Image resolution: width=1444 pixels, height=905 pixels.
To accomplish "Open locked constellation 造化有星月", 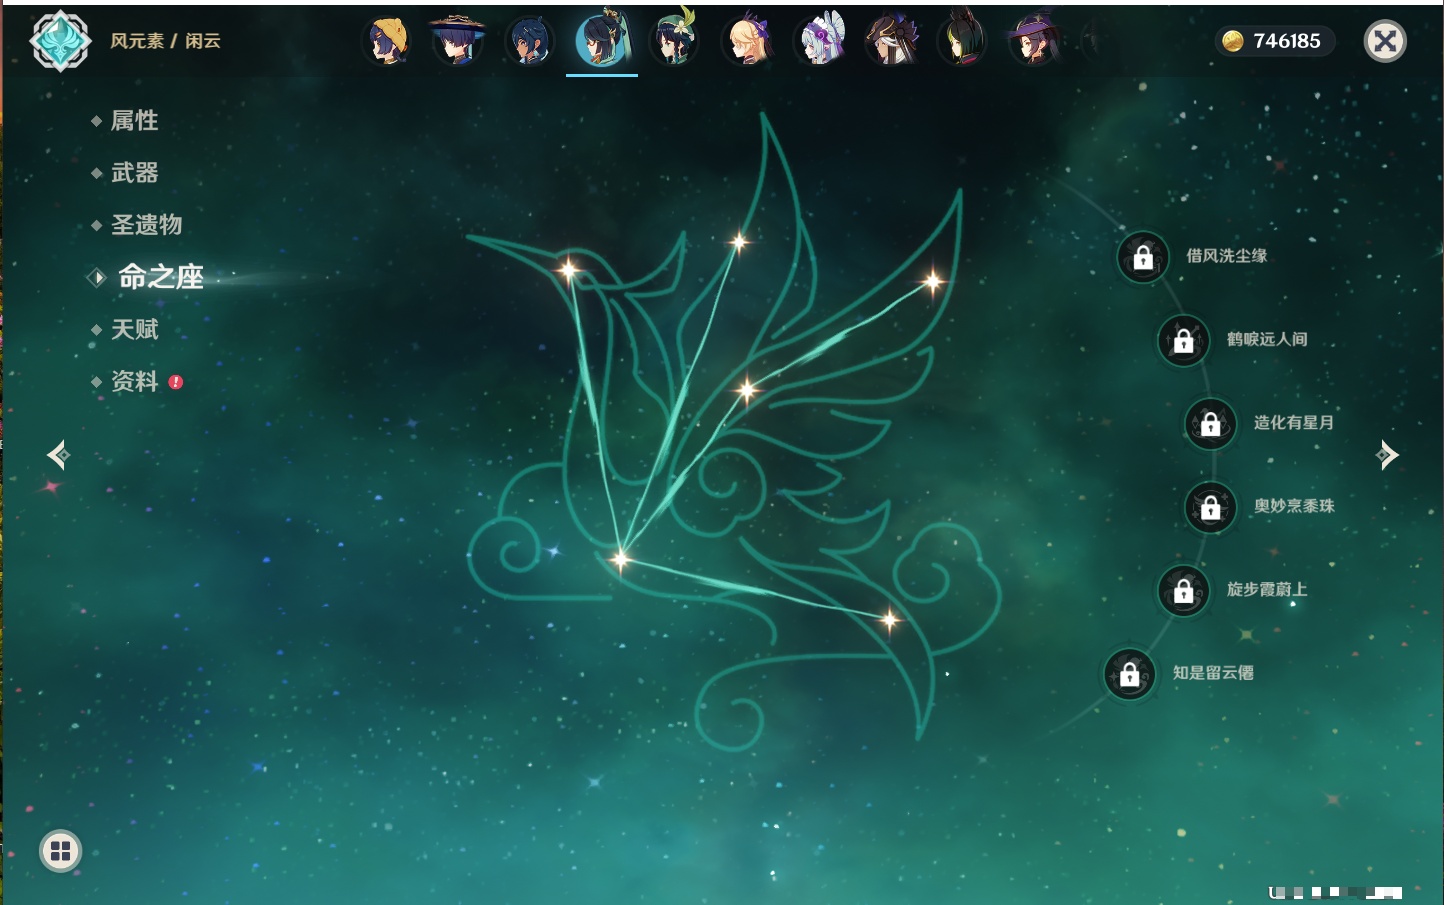I will click(1211, 423).
